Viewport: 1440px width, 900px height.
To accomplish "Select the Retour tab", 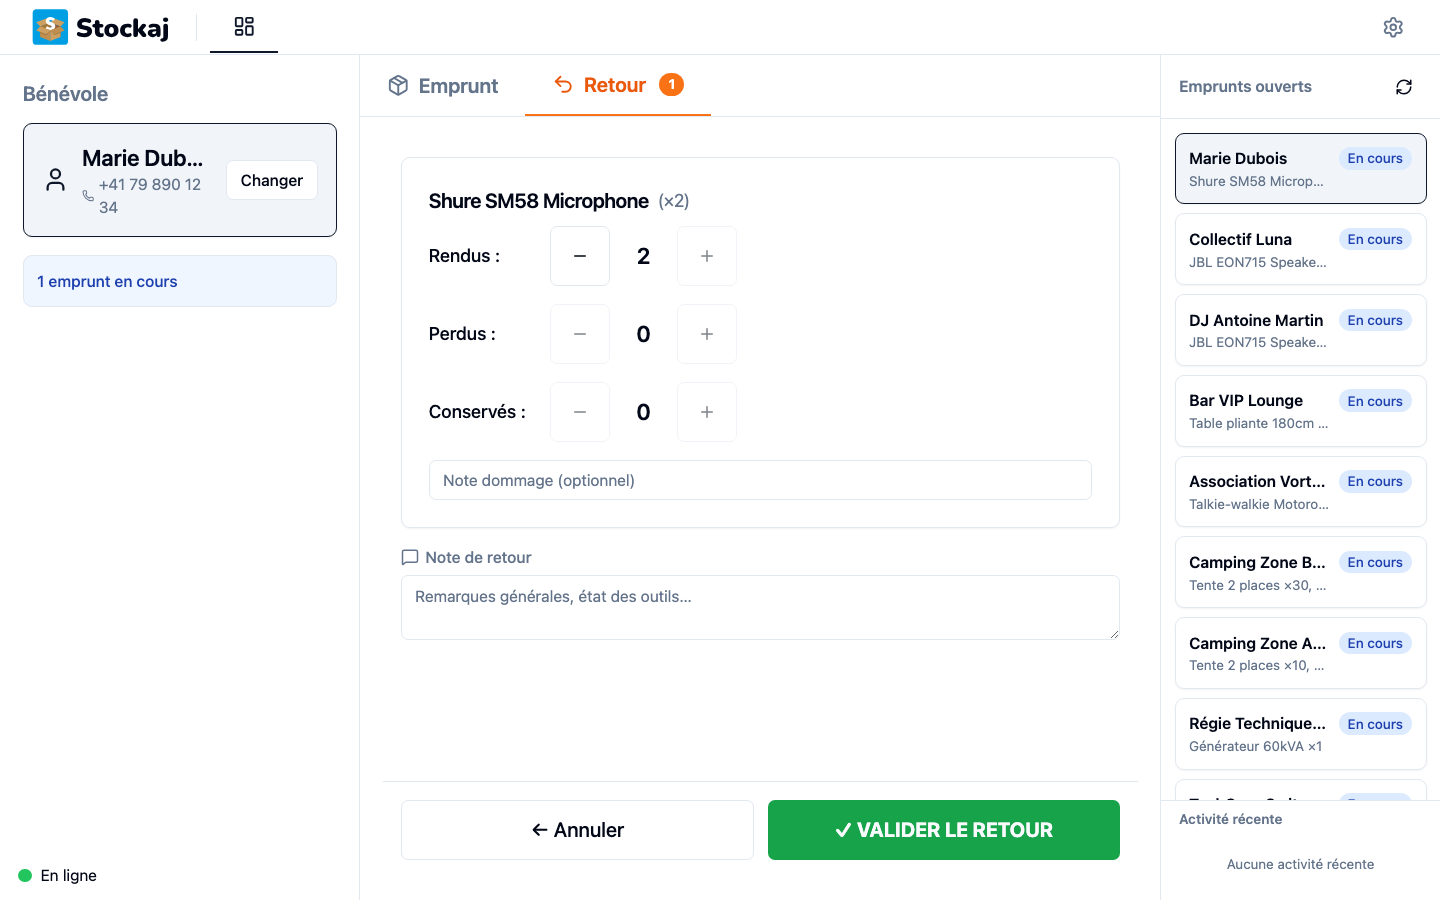I will [617, 86].
